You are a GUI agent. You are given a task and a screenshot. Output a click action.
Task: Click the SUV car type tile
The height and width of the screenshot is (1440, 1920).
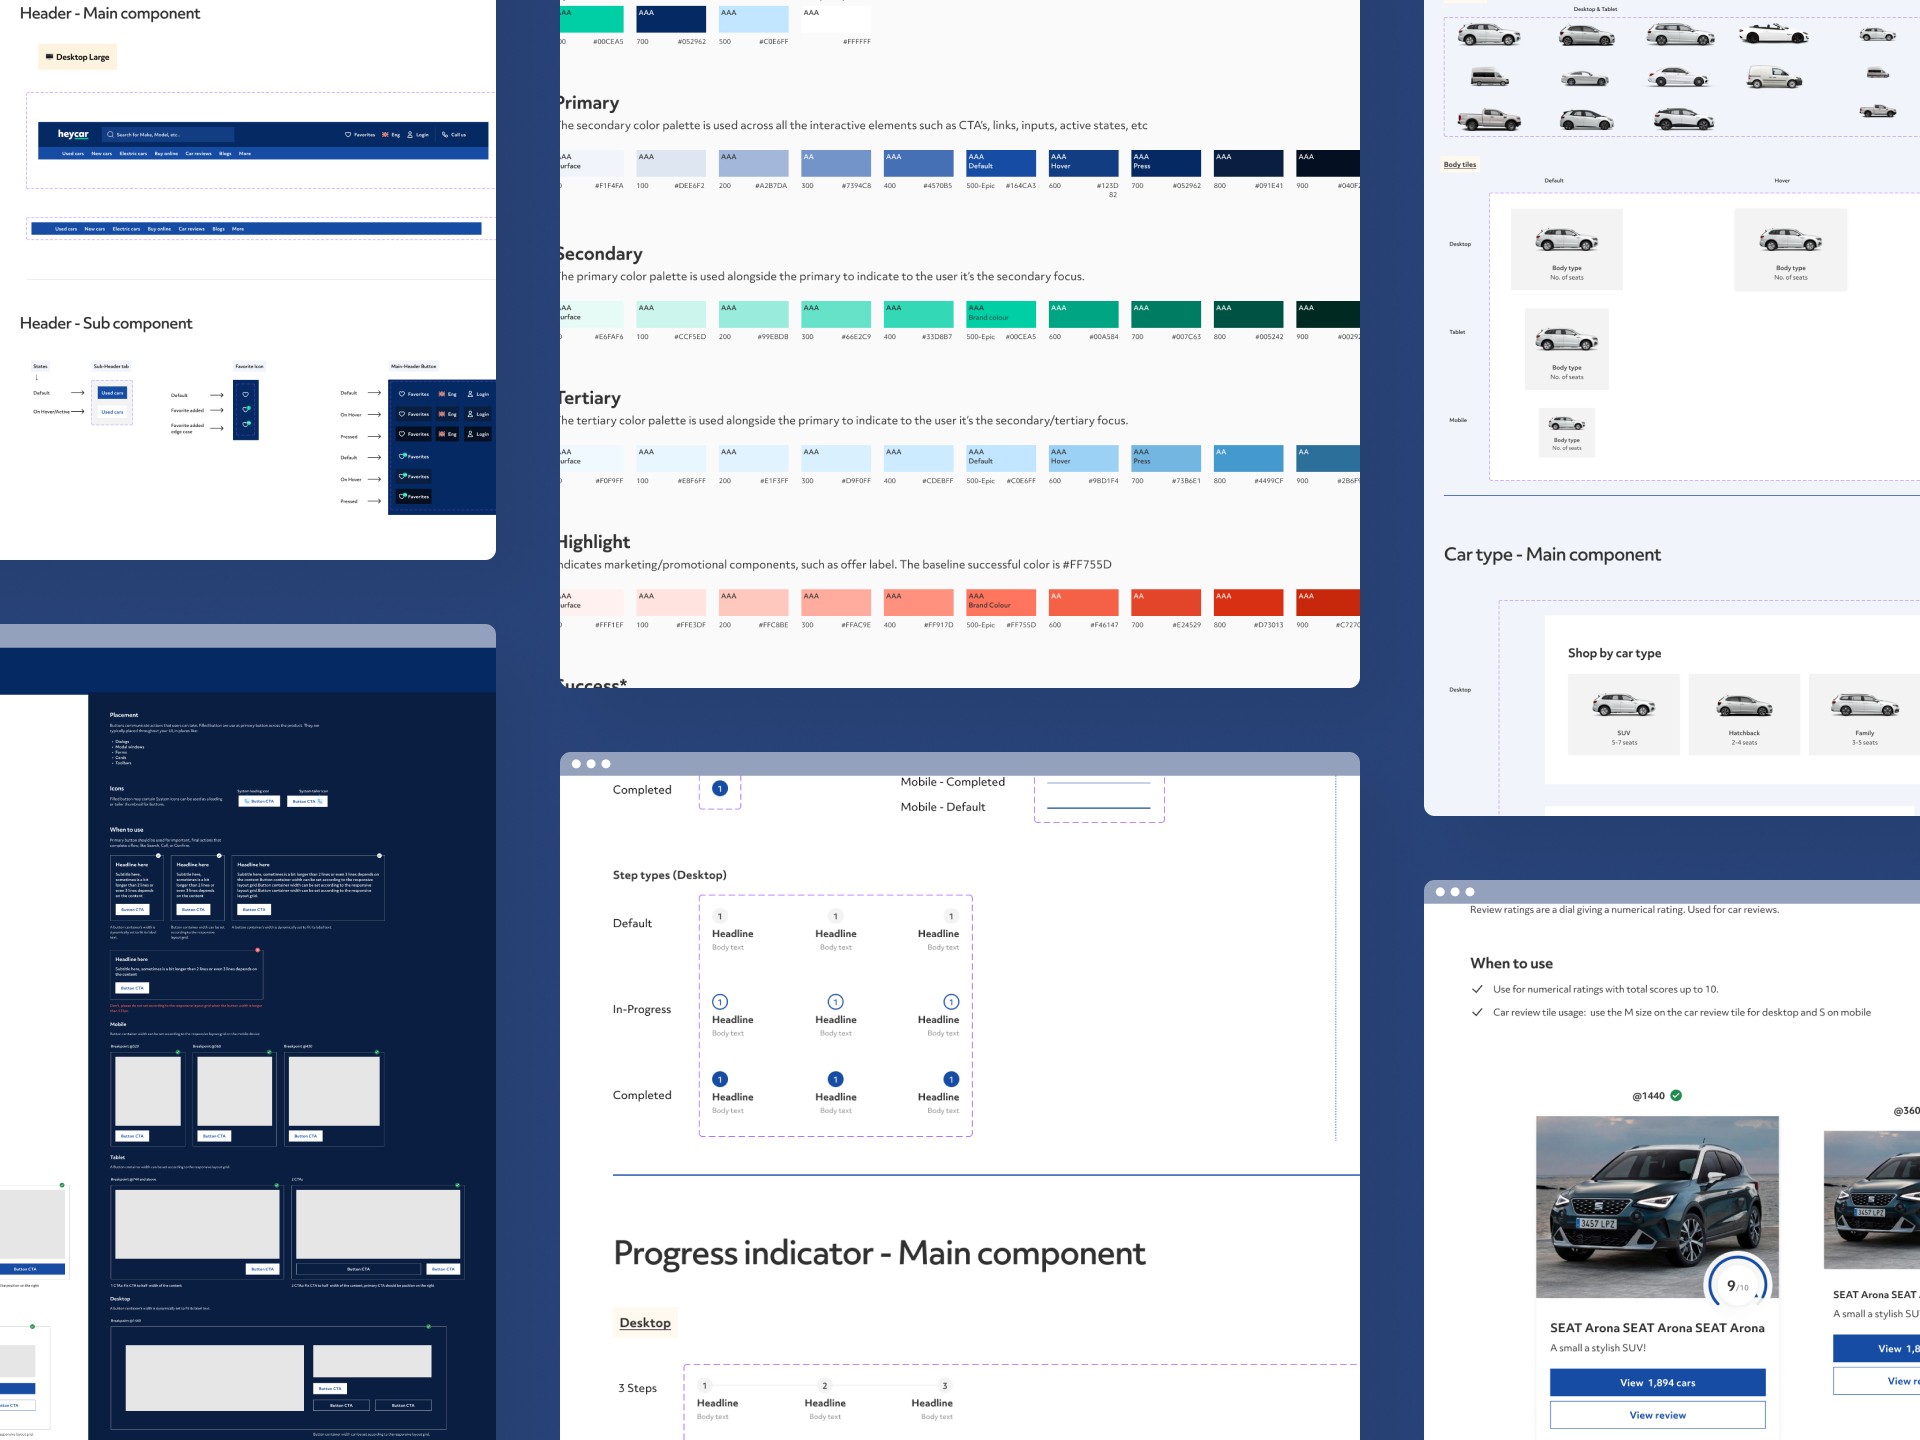point(1623,713)
